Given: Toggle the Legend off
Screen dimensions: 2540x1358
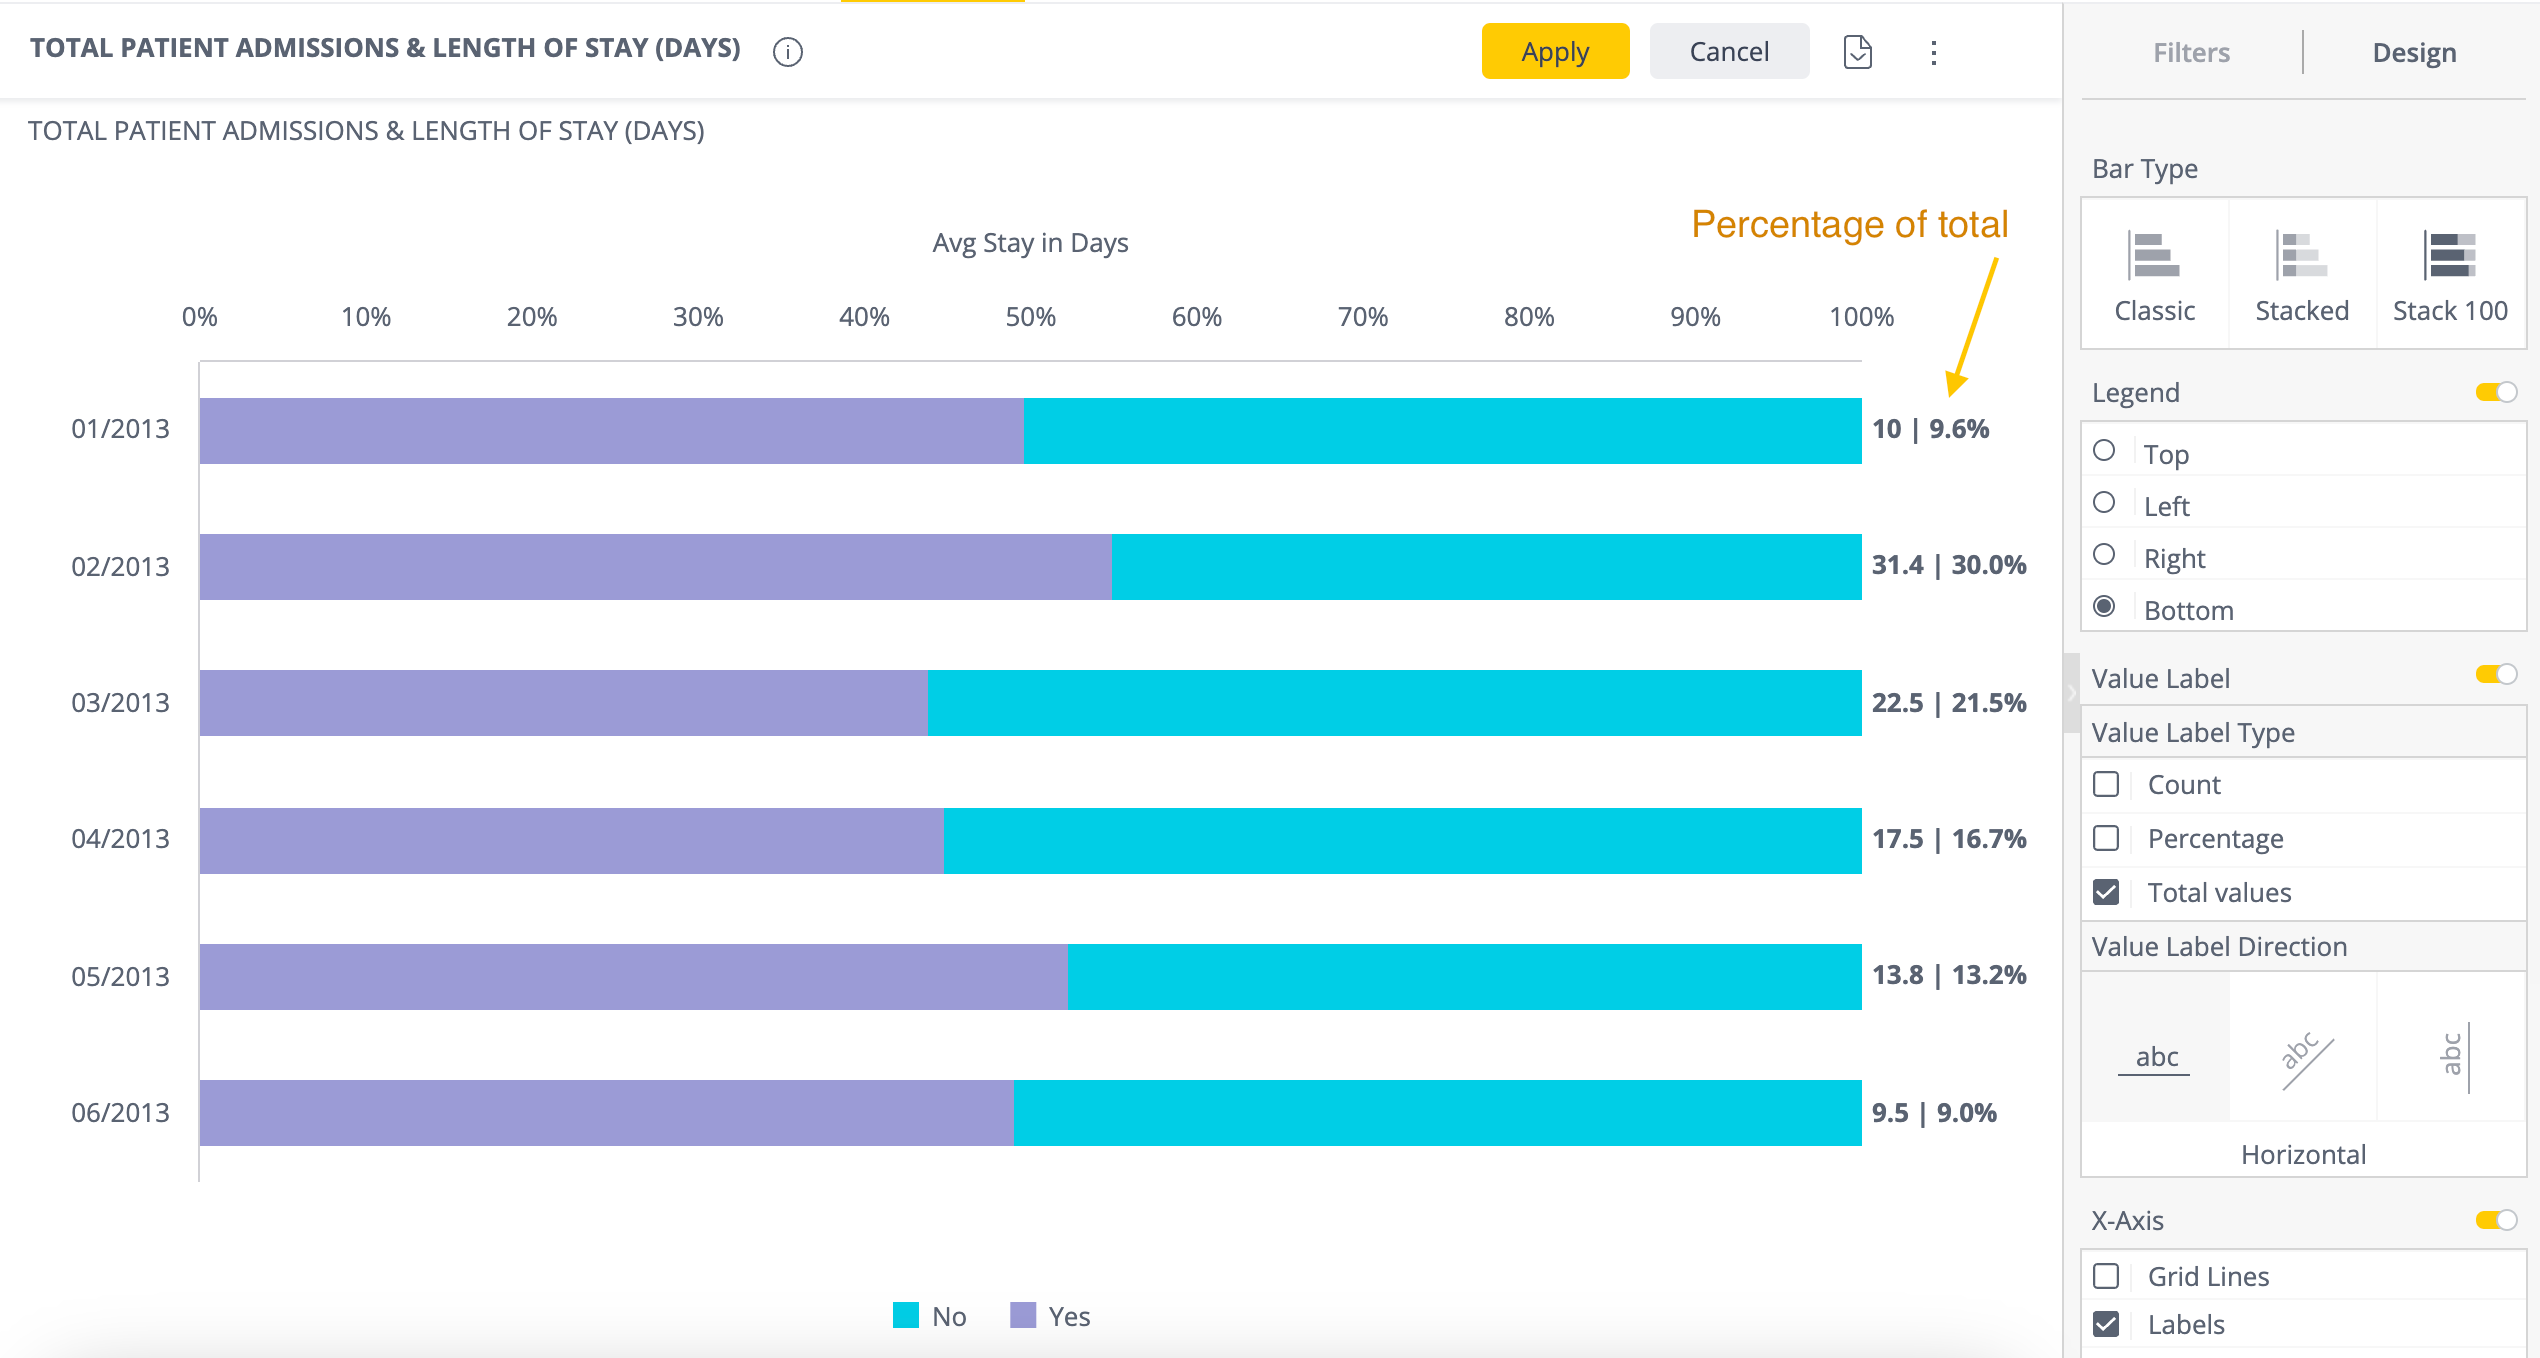Looking at the screenshot, I should pos(2496,391).
